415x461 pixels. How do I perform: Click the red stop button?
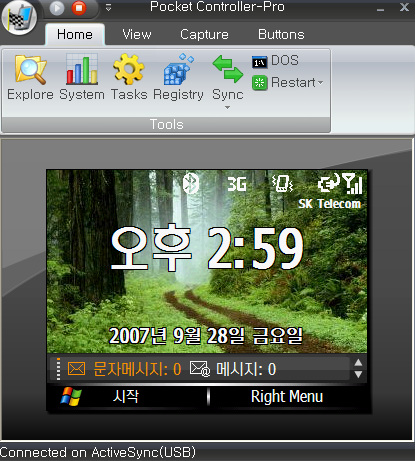click(79, 8)
